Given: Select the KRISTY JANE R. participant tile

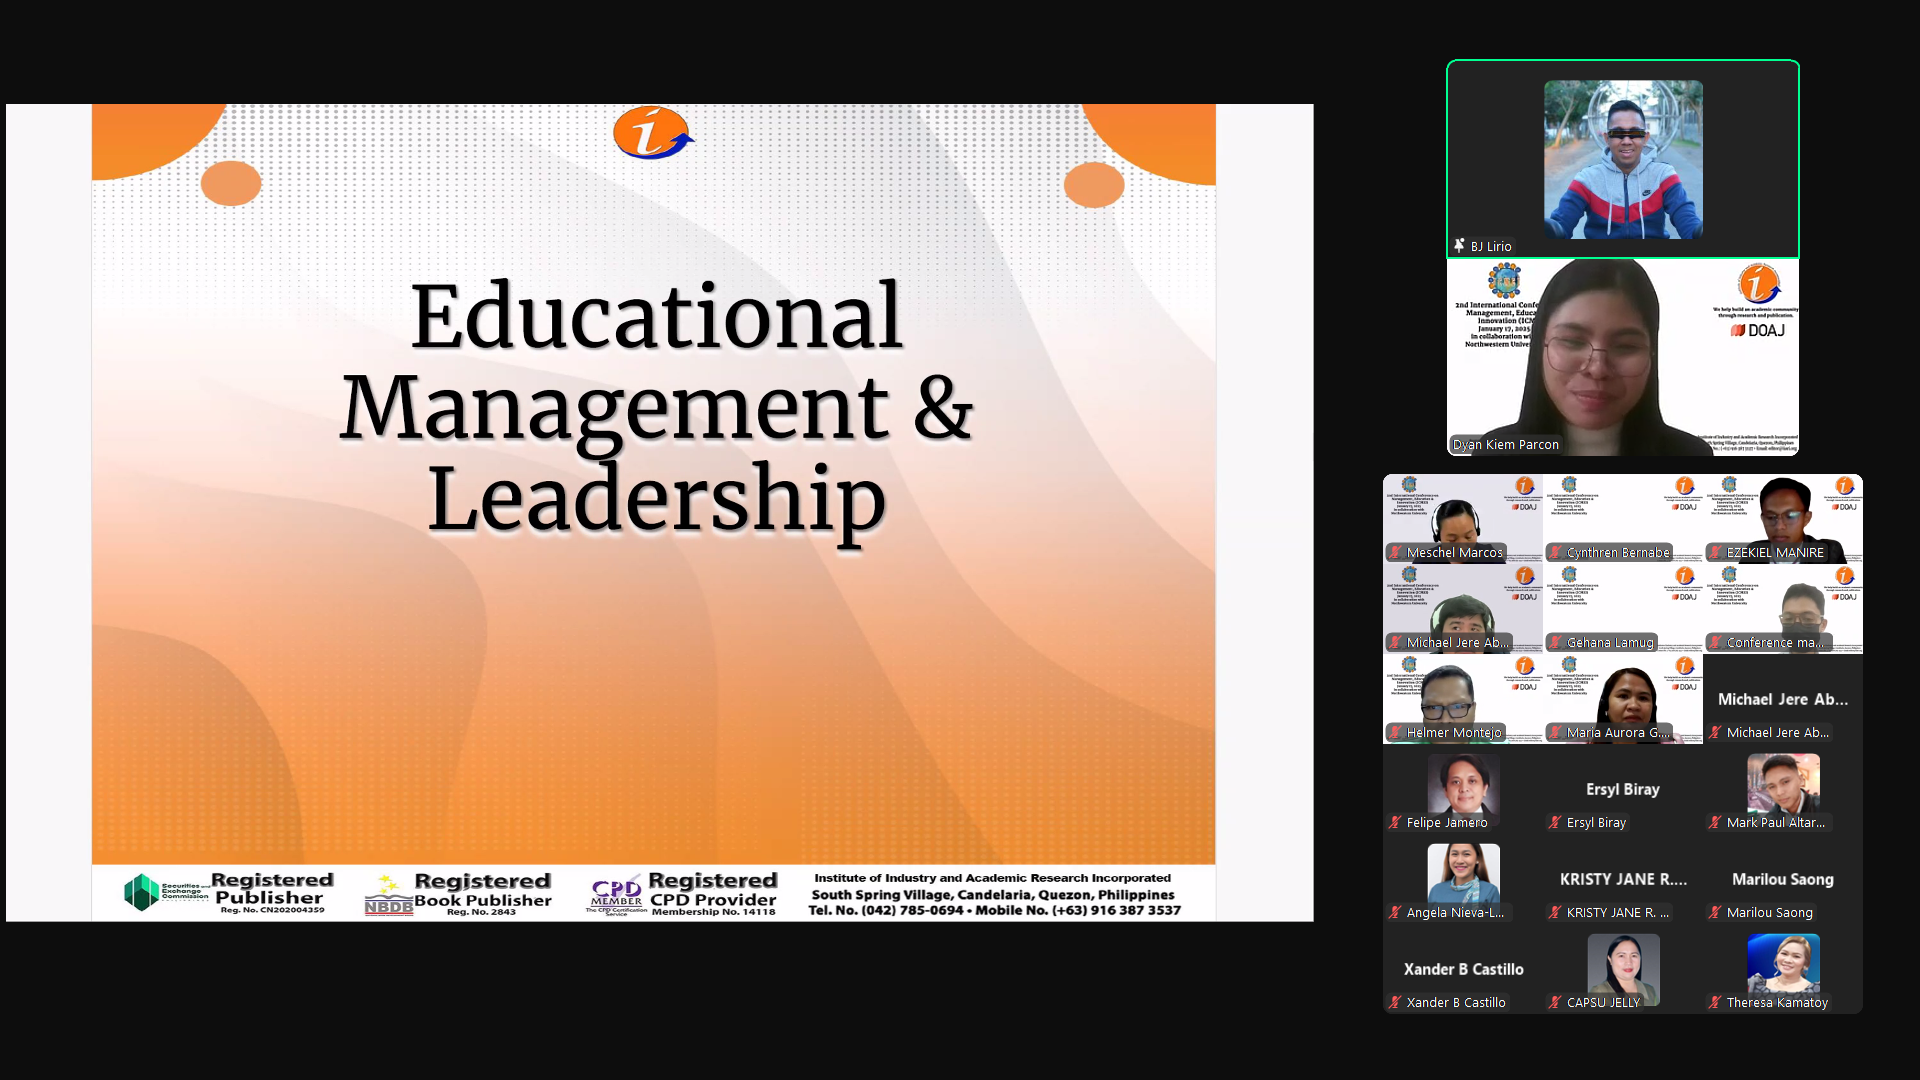Looking at the screenshot, I should point(1622,880).
